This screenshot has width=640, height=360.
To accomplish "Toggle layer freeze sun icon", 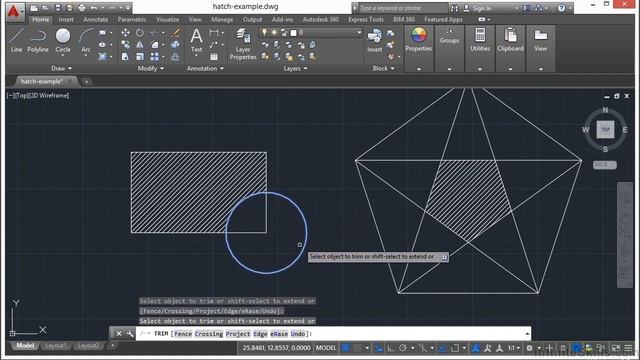I will pyautogui.click(x=274, y=32).
